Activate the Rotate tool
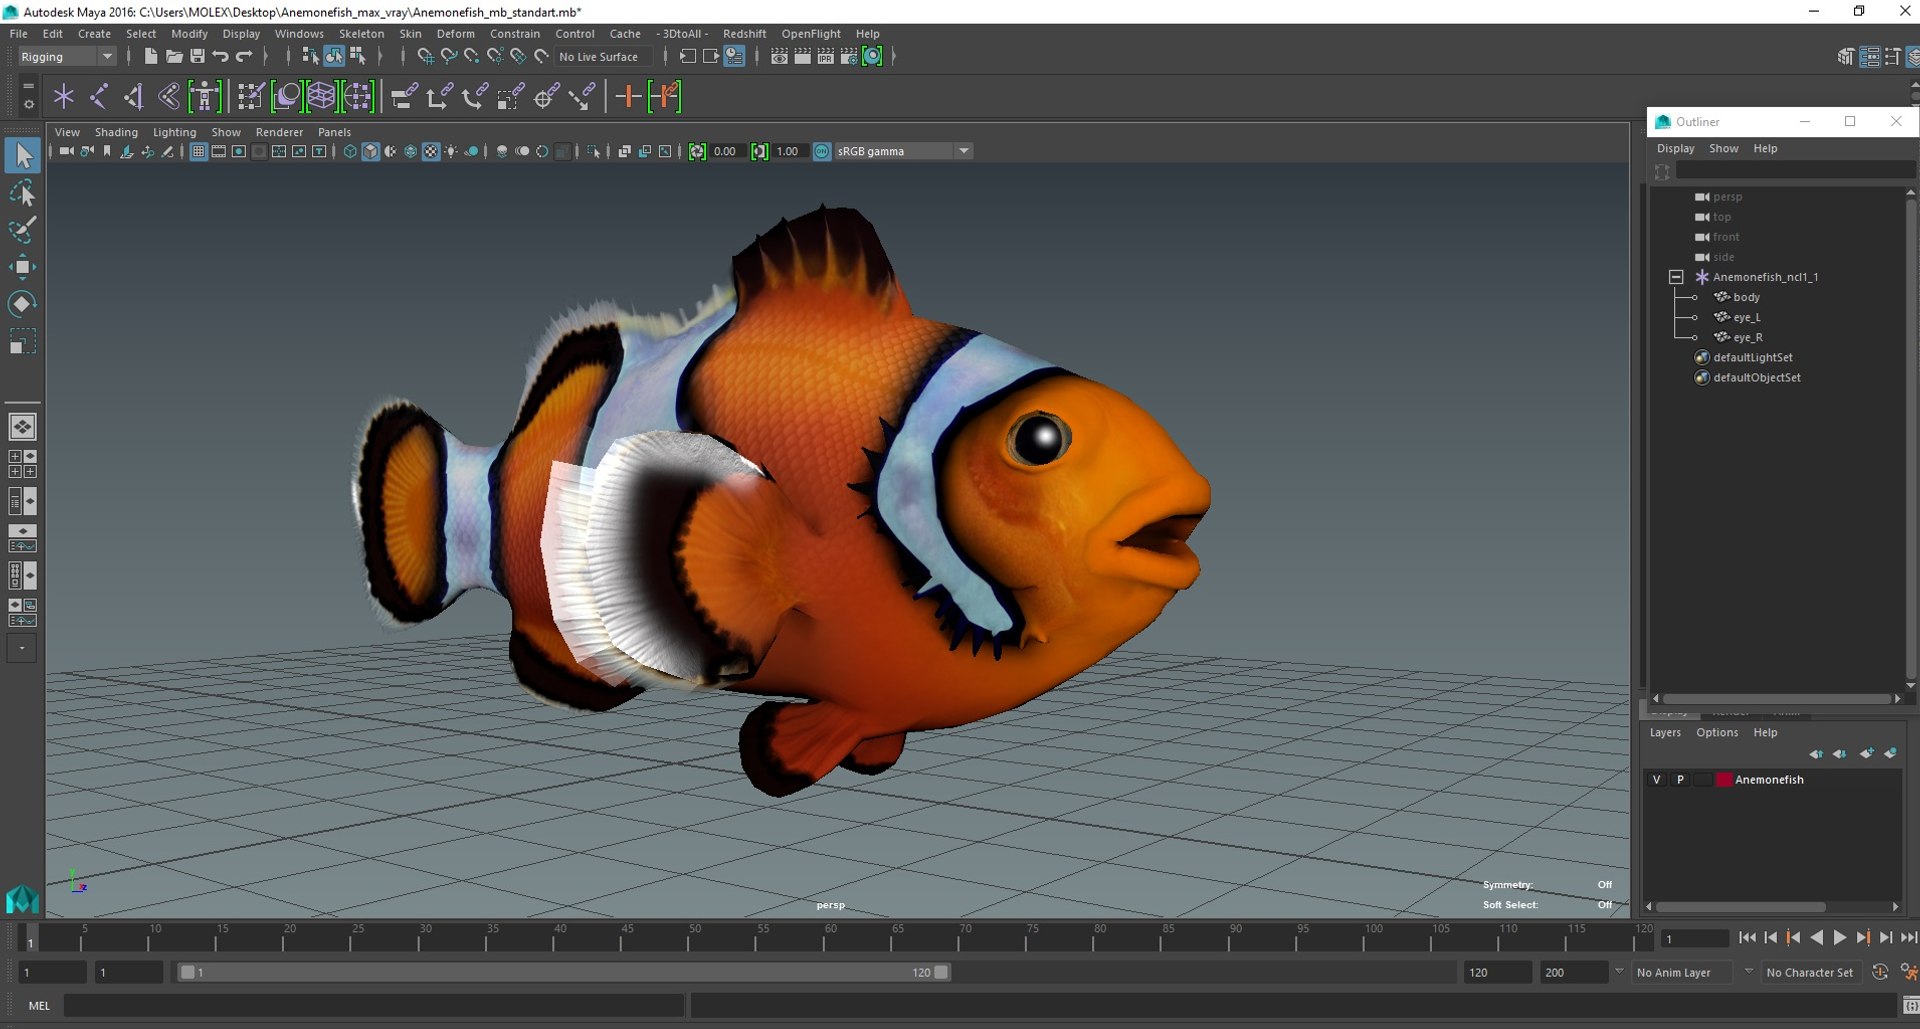The width and height of the screenshot is (1920, 1029). coord(22,303)
